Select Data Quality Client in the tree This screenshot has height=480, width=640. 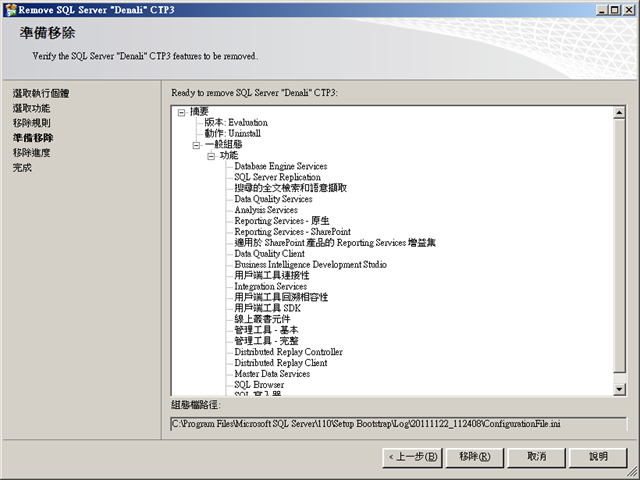click(x=269, y=254)
